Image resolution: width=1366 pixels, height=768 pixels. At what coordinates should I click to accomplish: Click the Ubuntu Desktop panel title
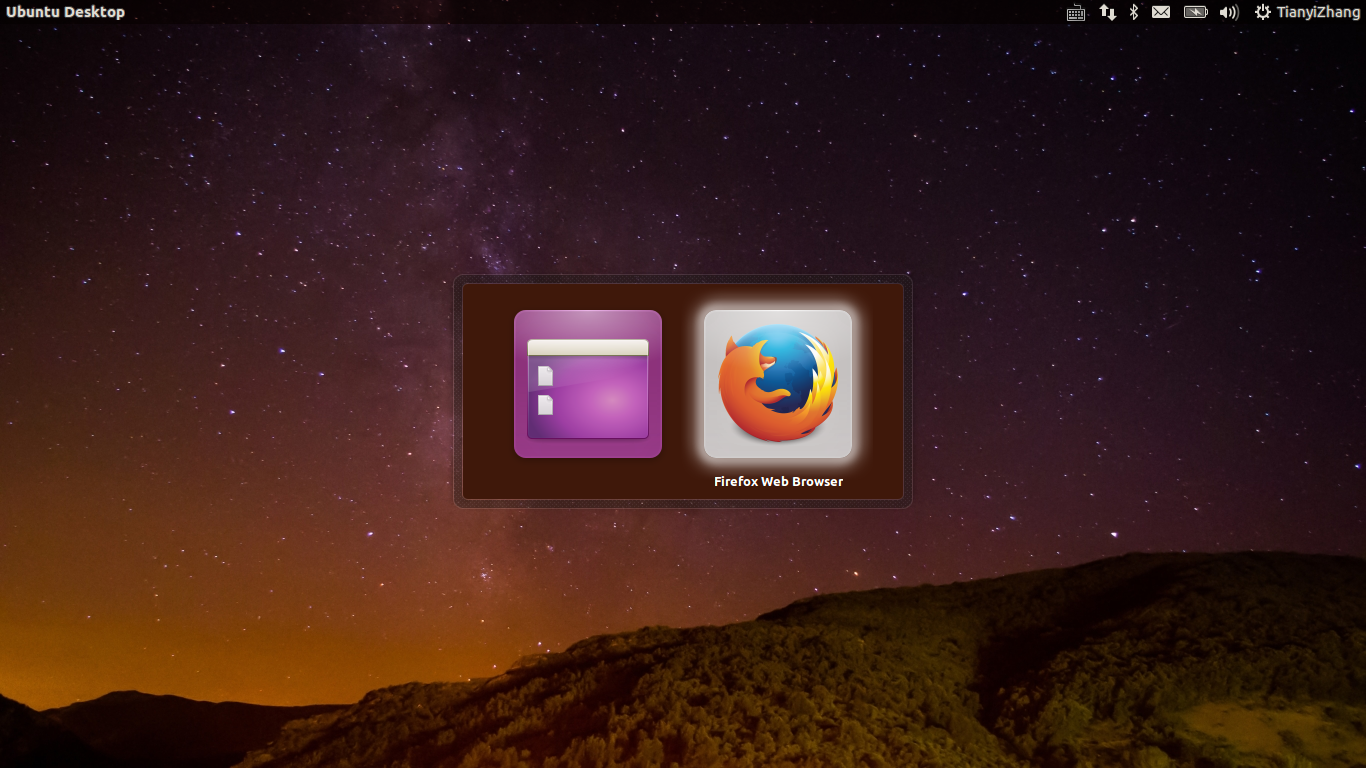66,12
